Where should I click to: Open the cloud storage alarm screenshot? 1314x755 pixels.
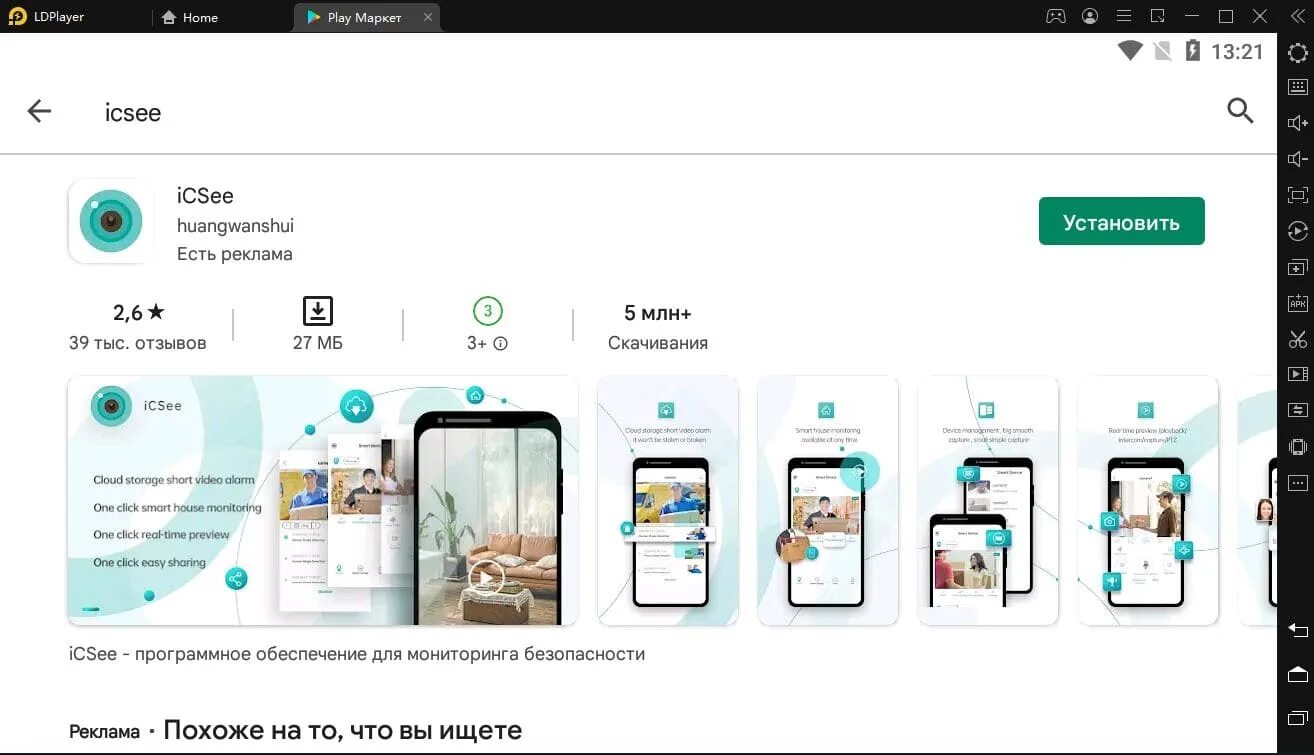pyautogui.click(x=667, y=501)
